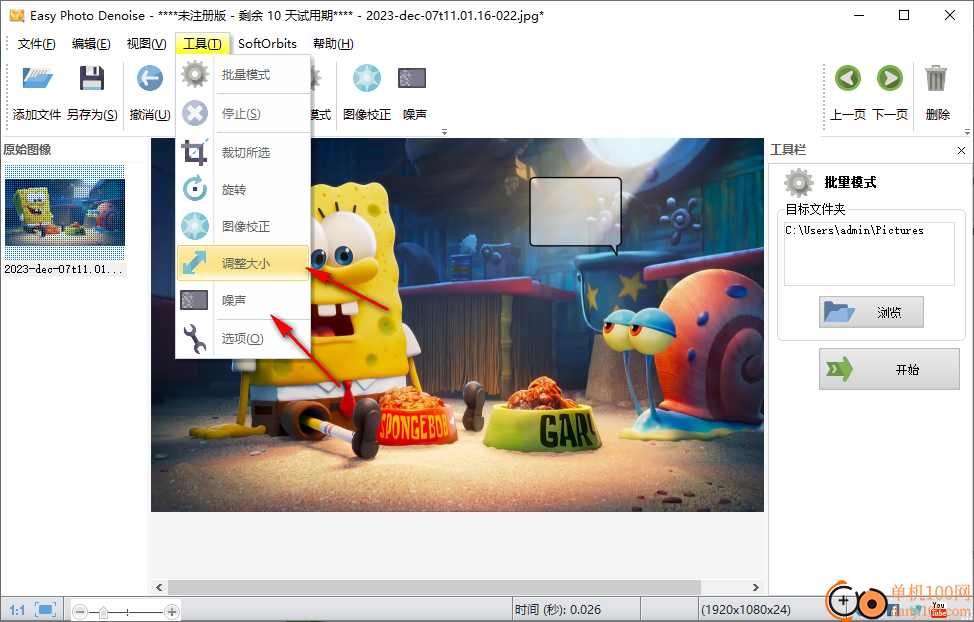
Task: Click the fit-to-window zoom icon
Action: (x=46, y=610)
